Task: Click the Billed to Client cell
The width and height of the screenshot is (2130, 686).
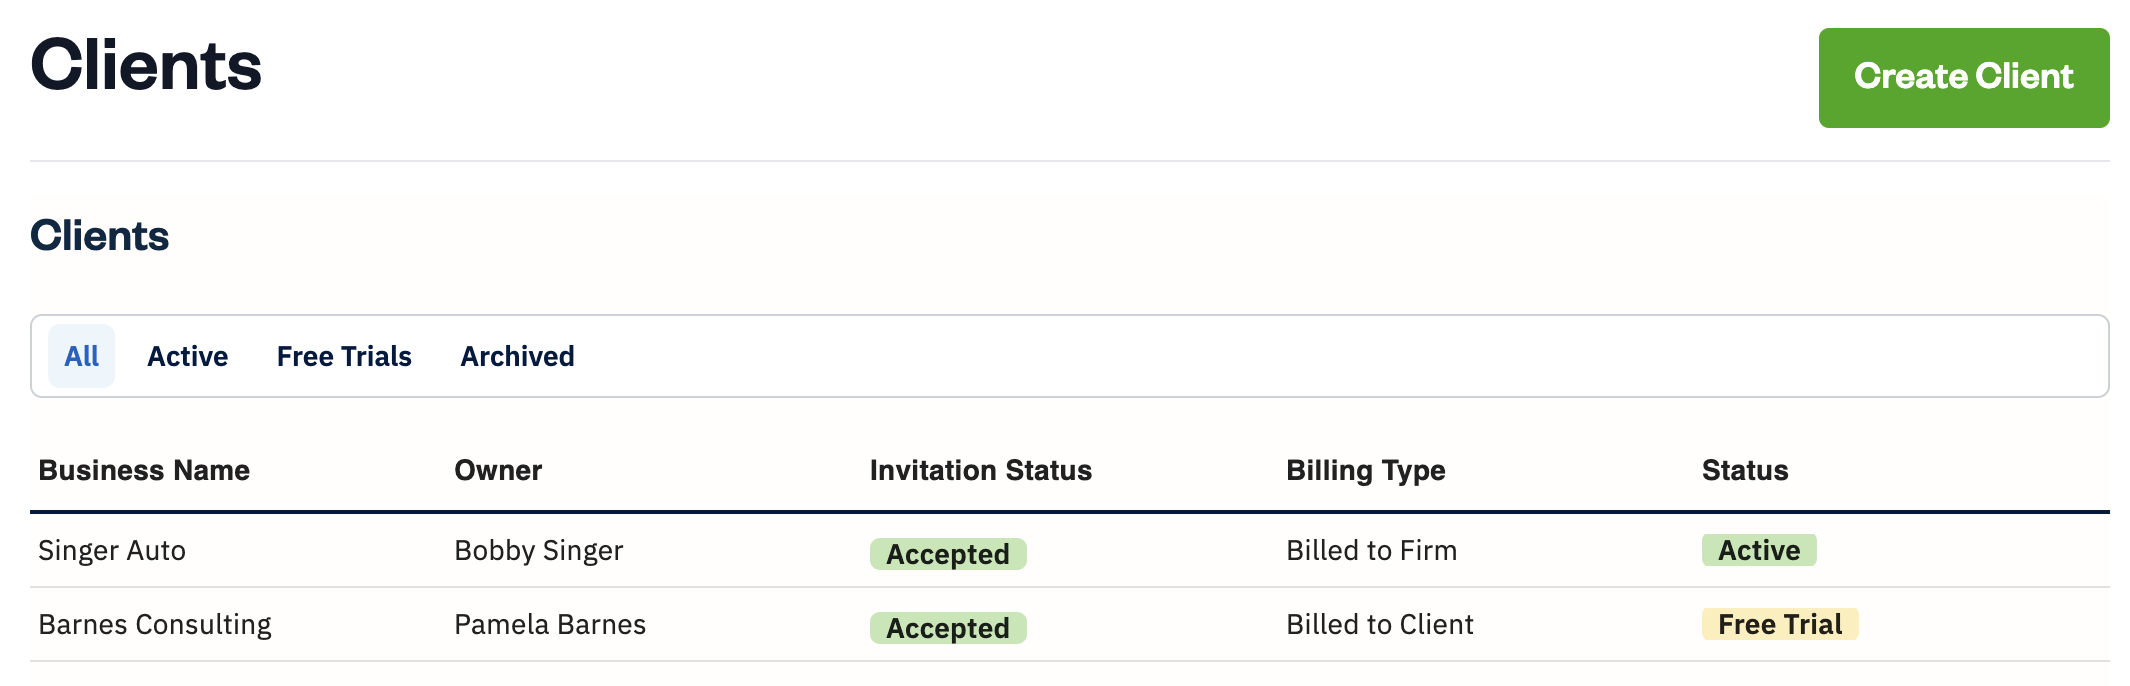Action: (1379, 625)
